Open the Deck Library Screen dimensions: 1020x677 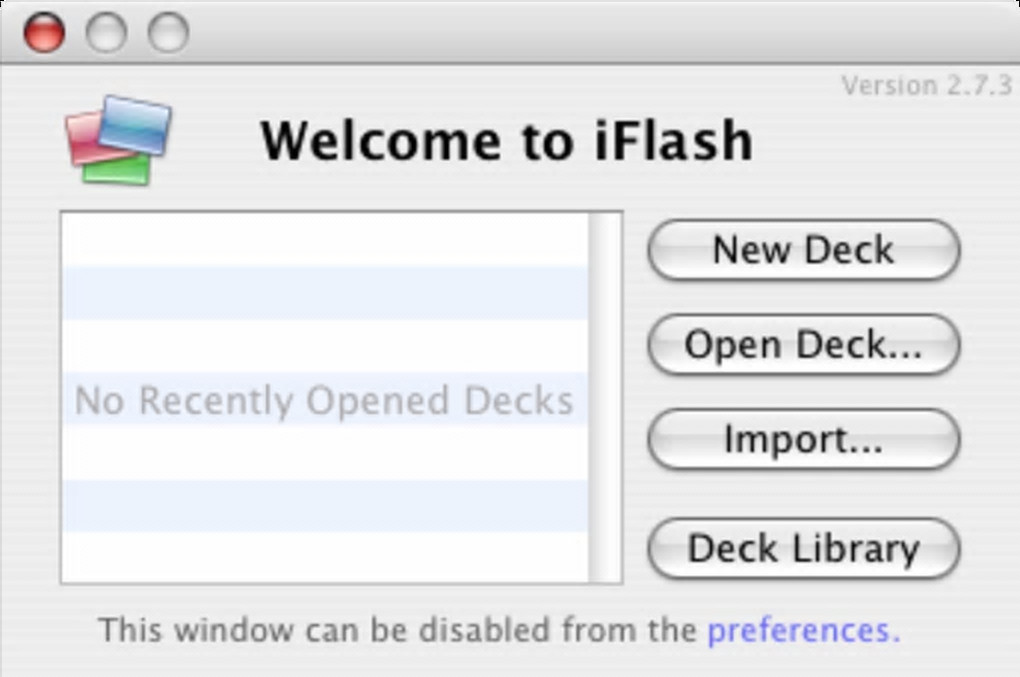803,548
